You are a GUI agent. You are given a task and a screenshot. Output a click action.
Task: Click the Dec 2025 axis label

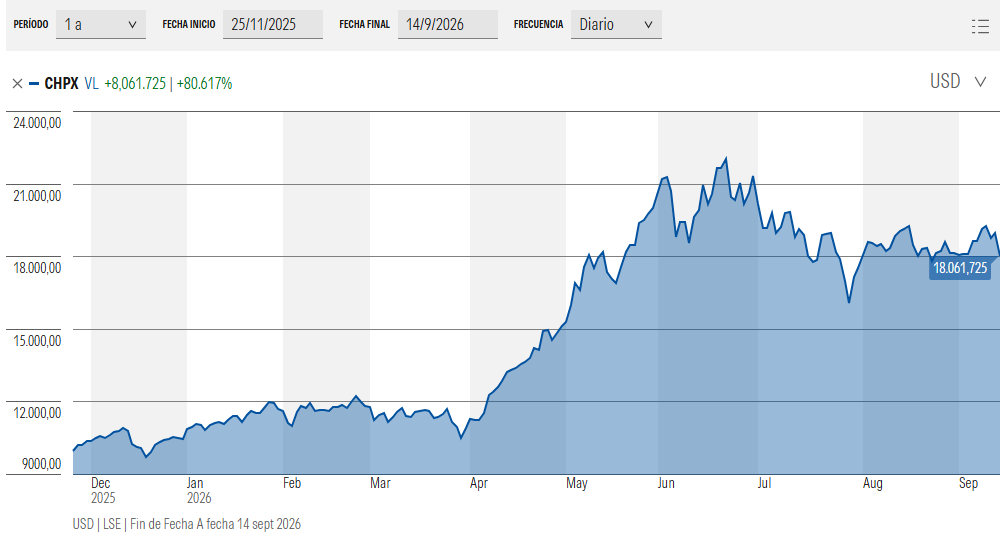pyautogui.click(x=103, y=490)
